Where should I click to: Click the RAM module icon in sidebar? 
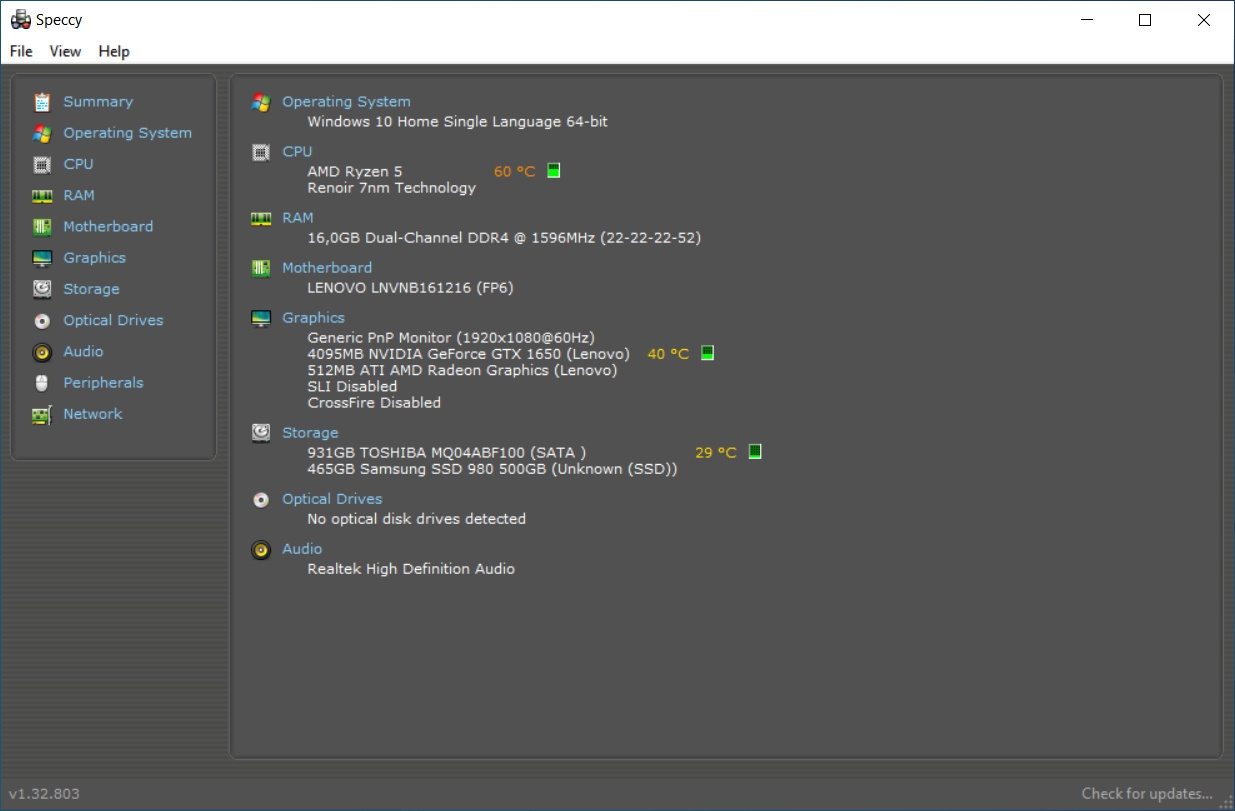42,196
